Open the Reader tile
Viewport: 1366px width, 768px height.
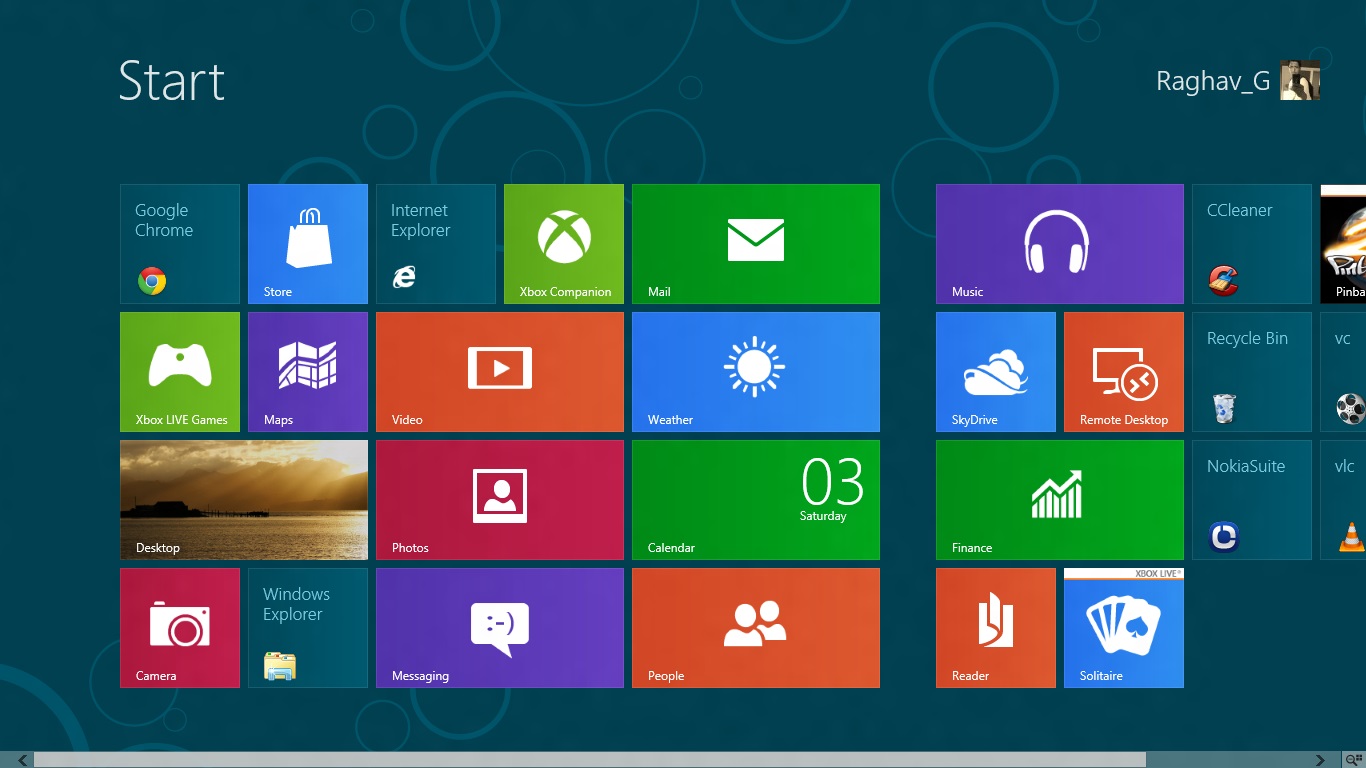point(996,628)
